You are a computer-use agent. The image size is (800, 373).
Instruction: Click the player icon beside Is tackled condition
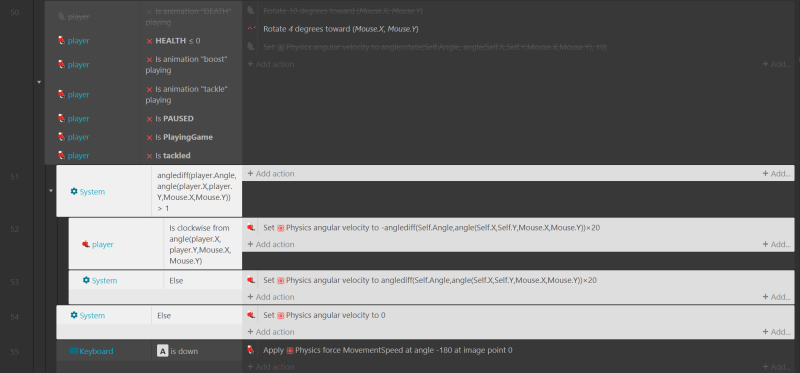(61, 155)
